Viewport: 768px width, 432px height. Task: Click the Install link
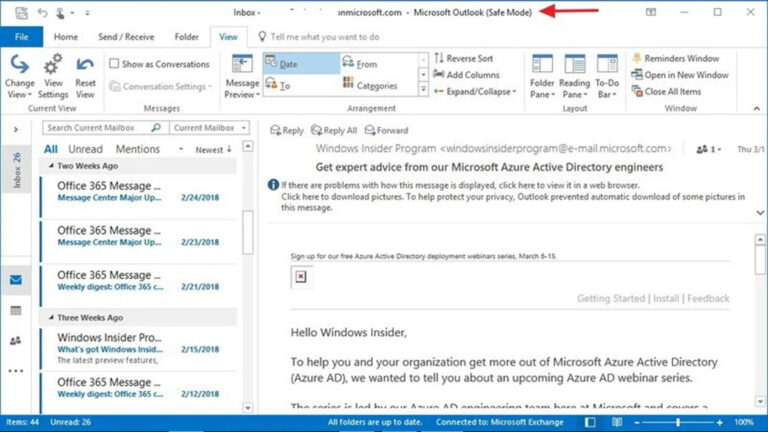pos(666,298)
